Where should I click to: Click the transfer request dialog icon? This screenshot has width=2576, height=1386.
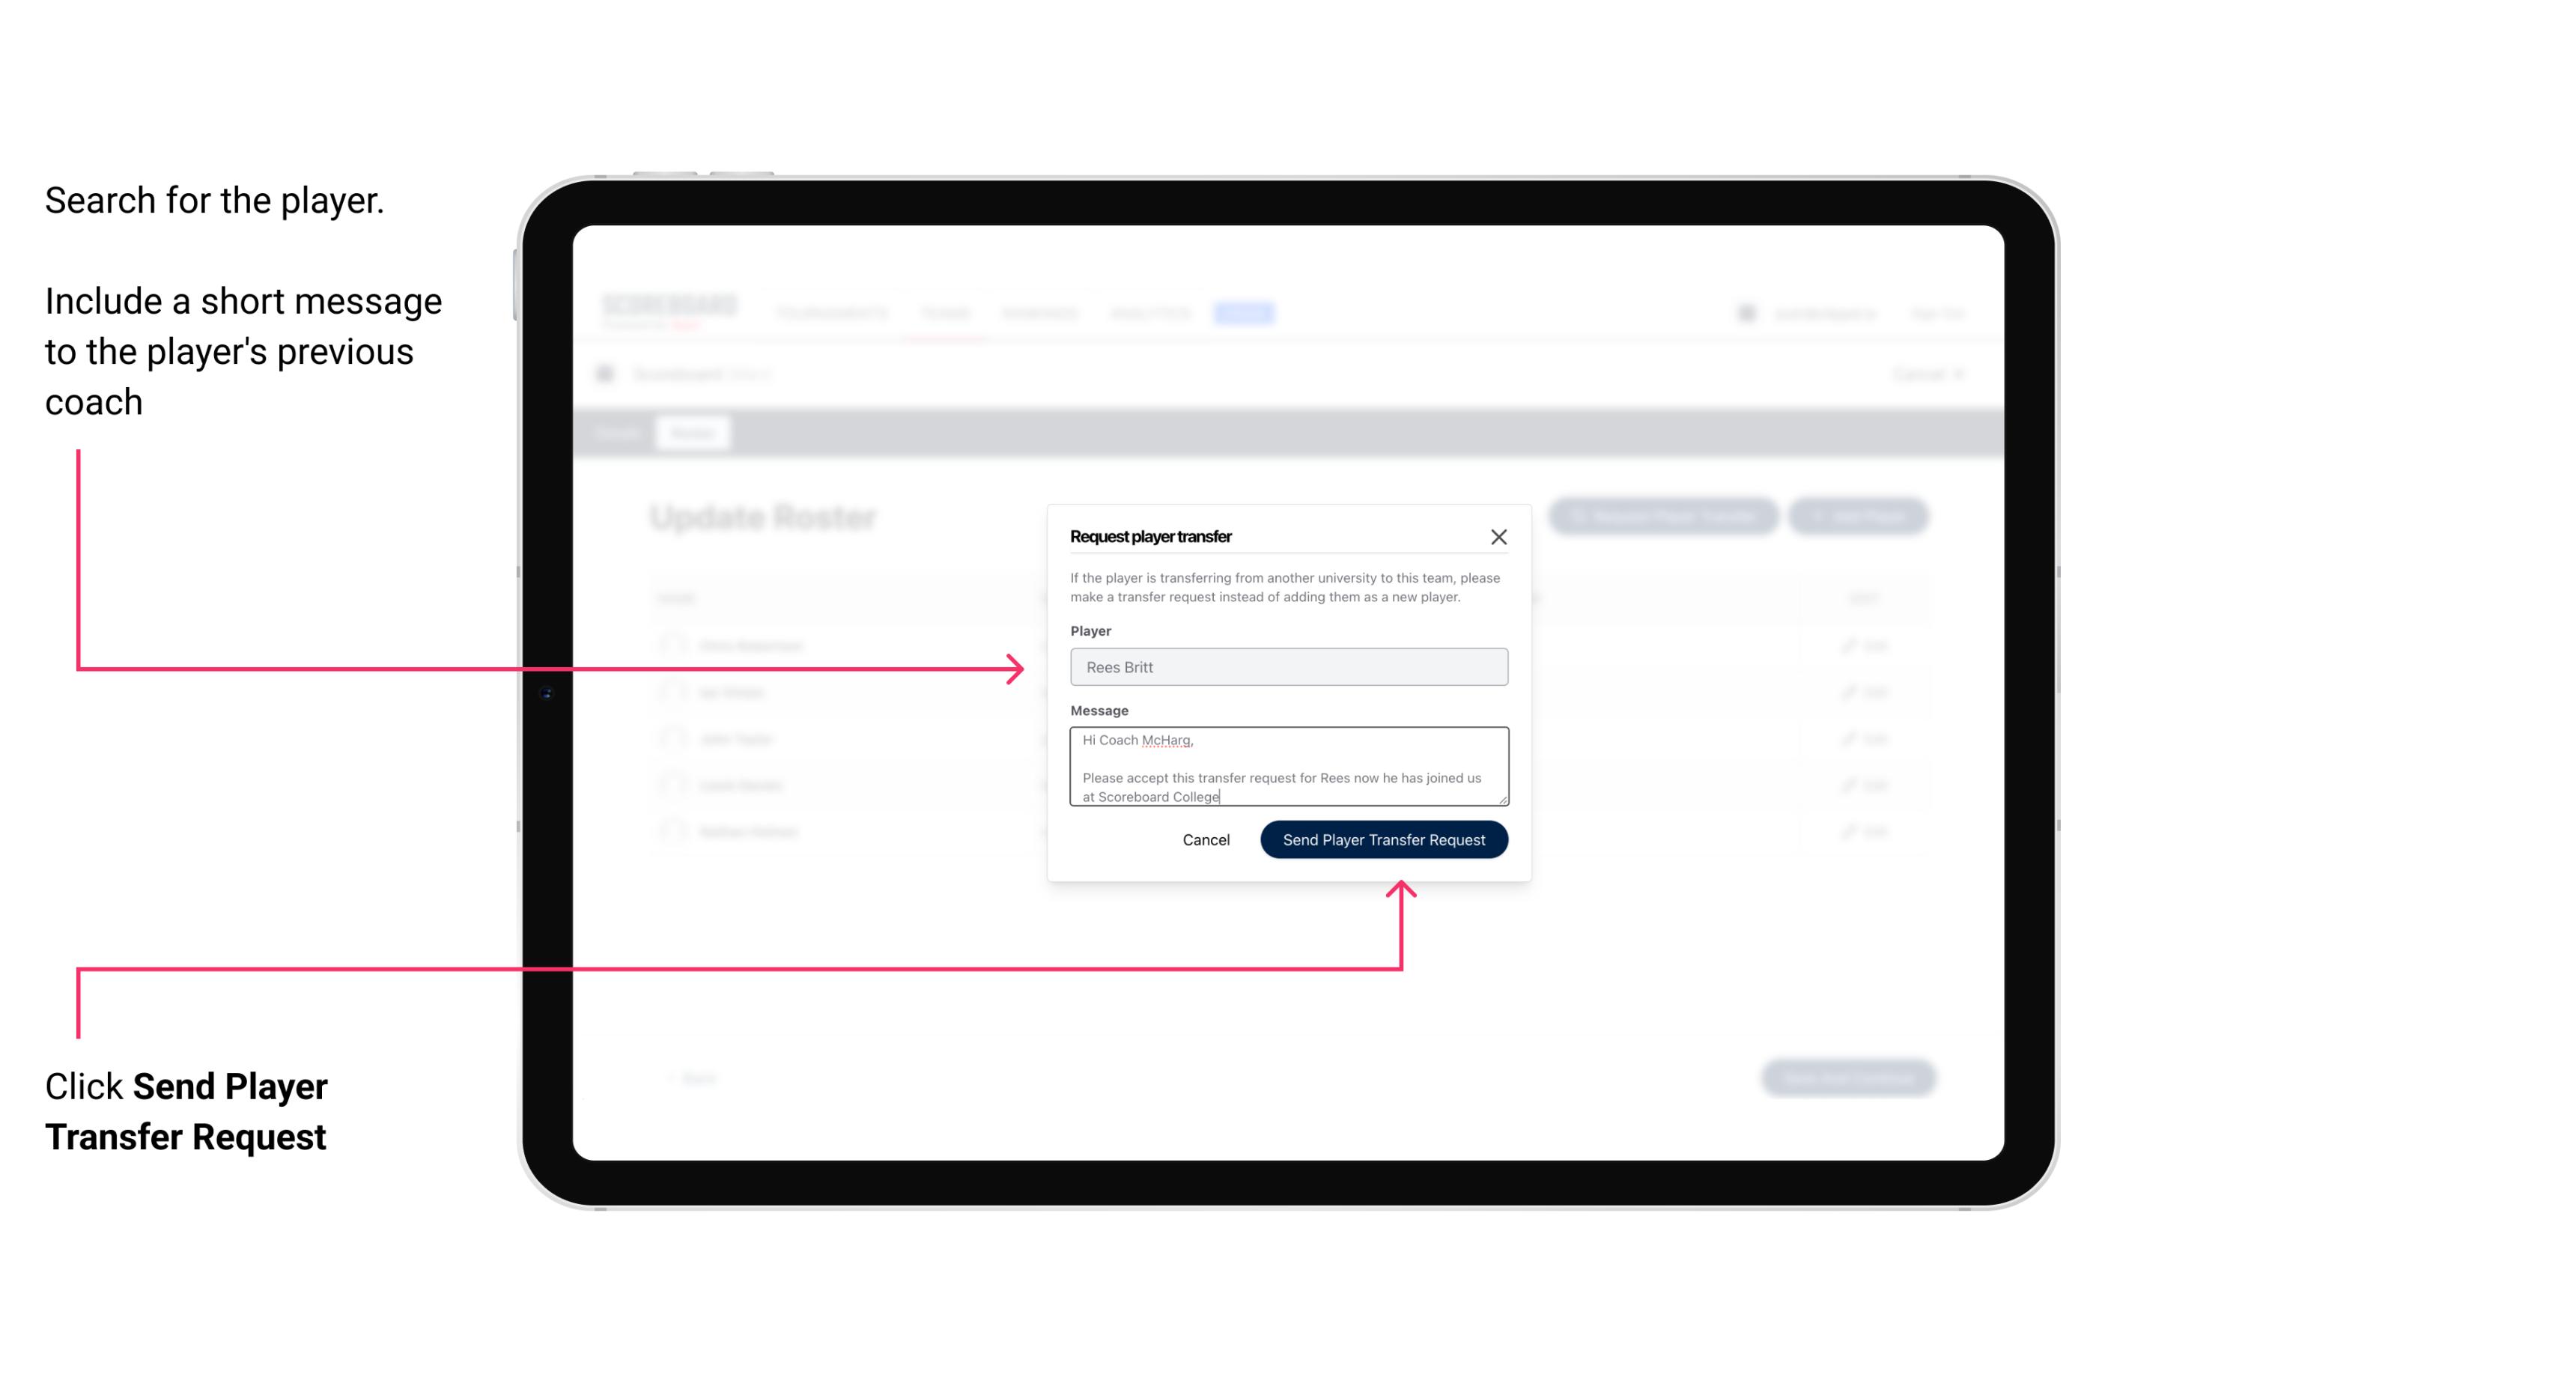[1499, 536]
